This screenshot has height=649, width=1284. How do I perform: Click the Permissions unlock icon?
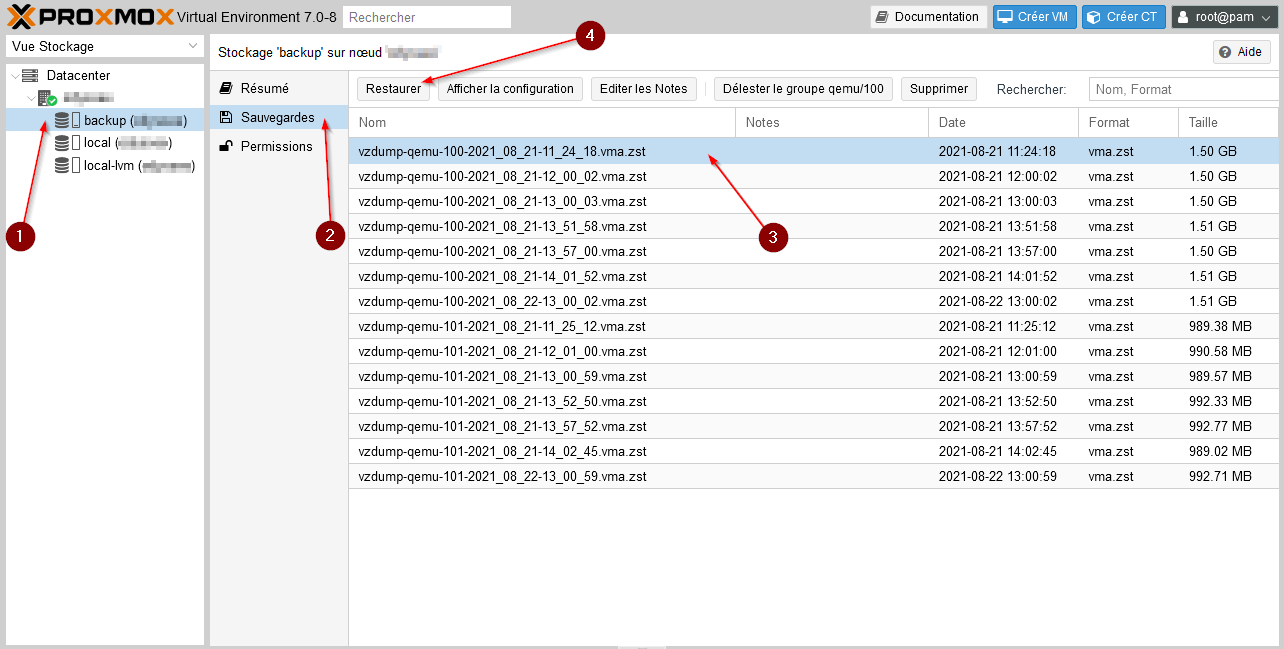click(x=226, y=147)
